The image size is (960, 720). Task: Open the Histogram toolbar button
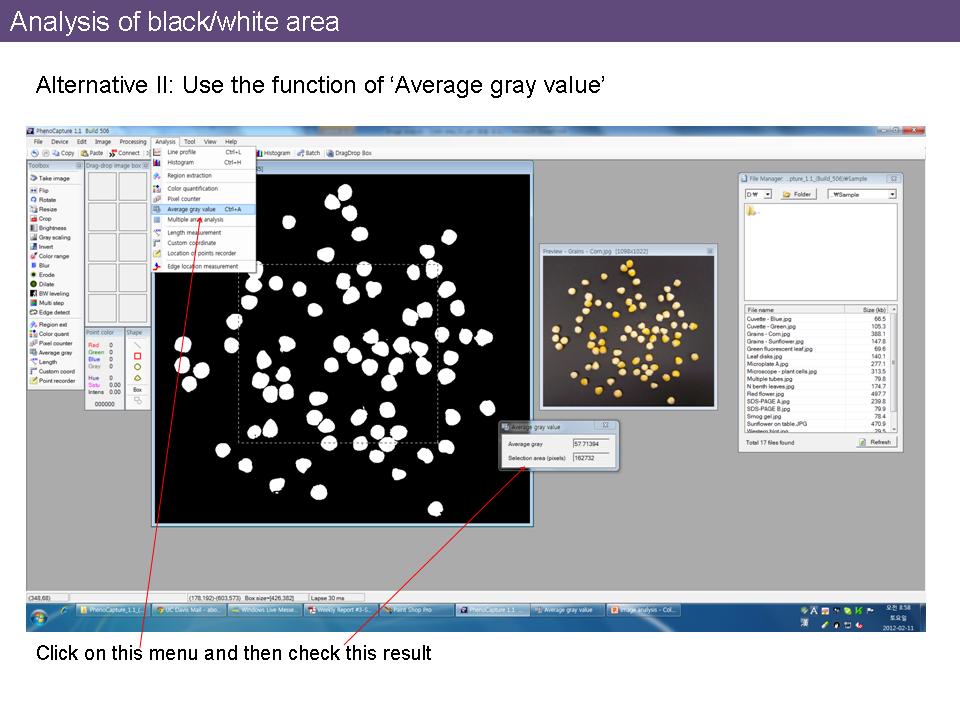[273, 153]
